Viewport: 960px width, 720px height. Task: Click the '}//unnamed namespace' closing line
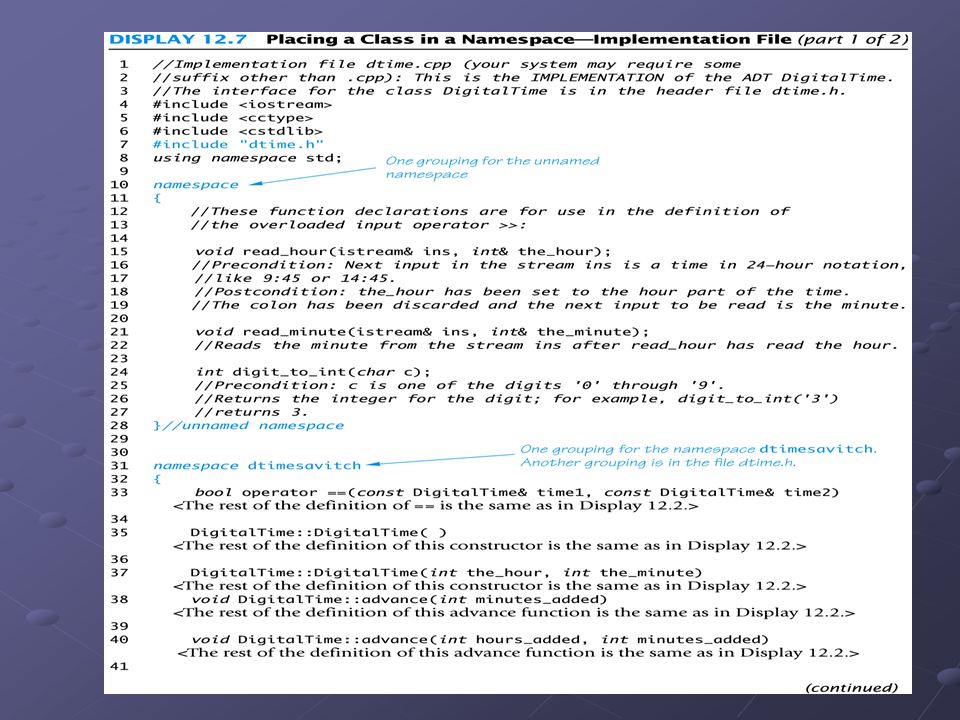(248, 426)
